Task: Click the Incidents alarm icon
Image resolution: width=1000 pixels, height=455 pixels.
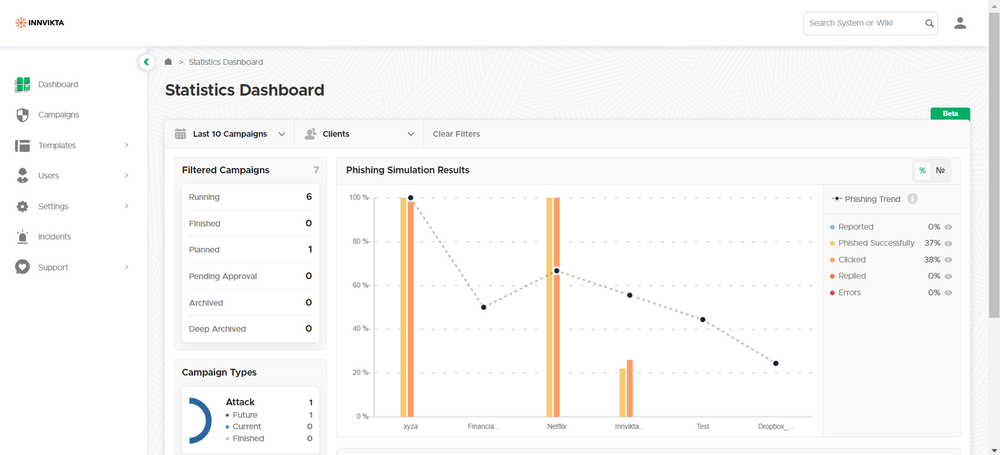Action: point(22,237)
